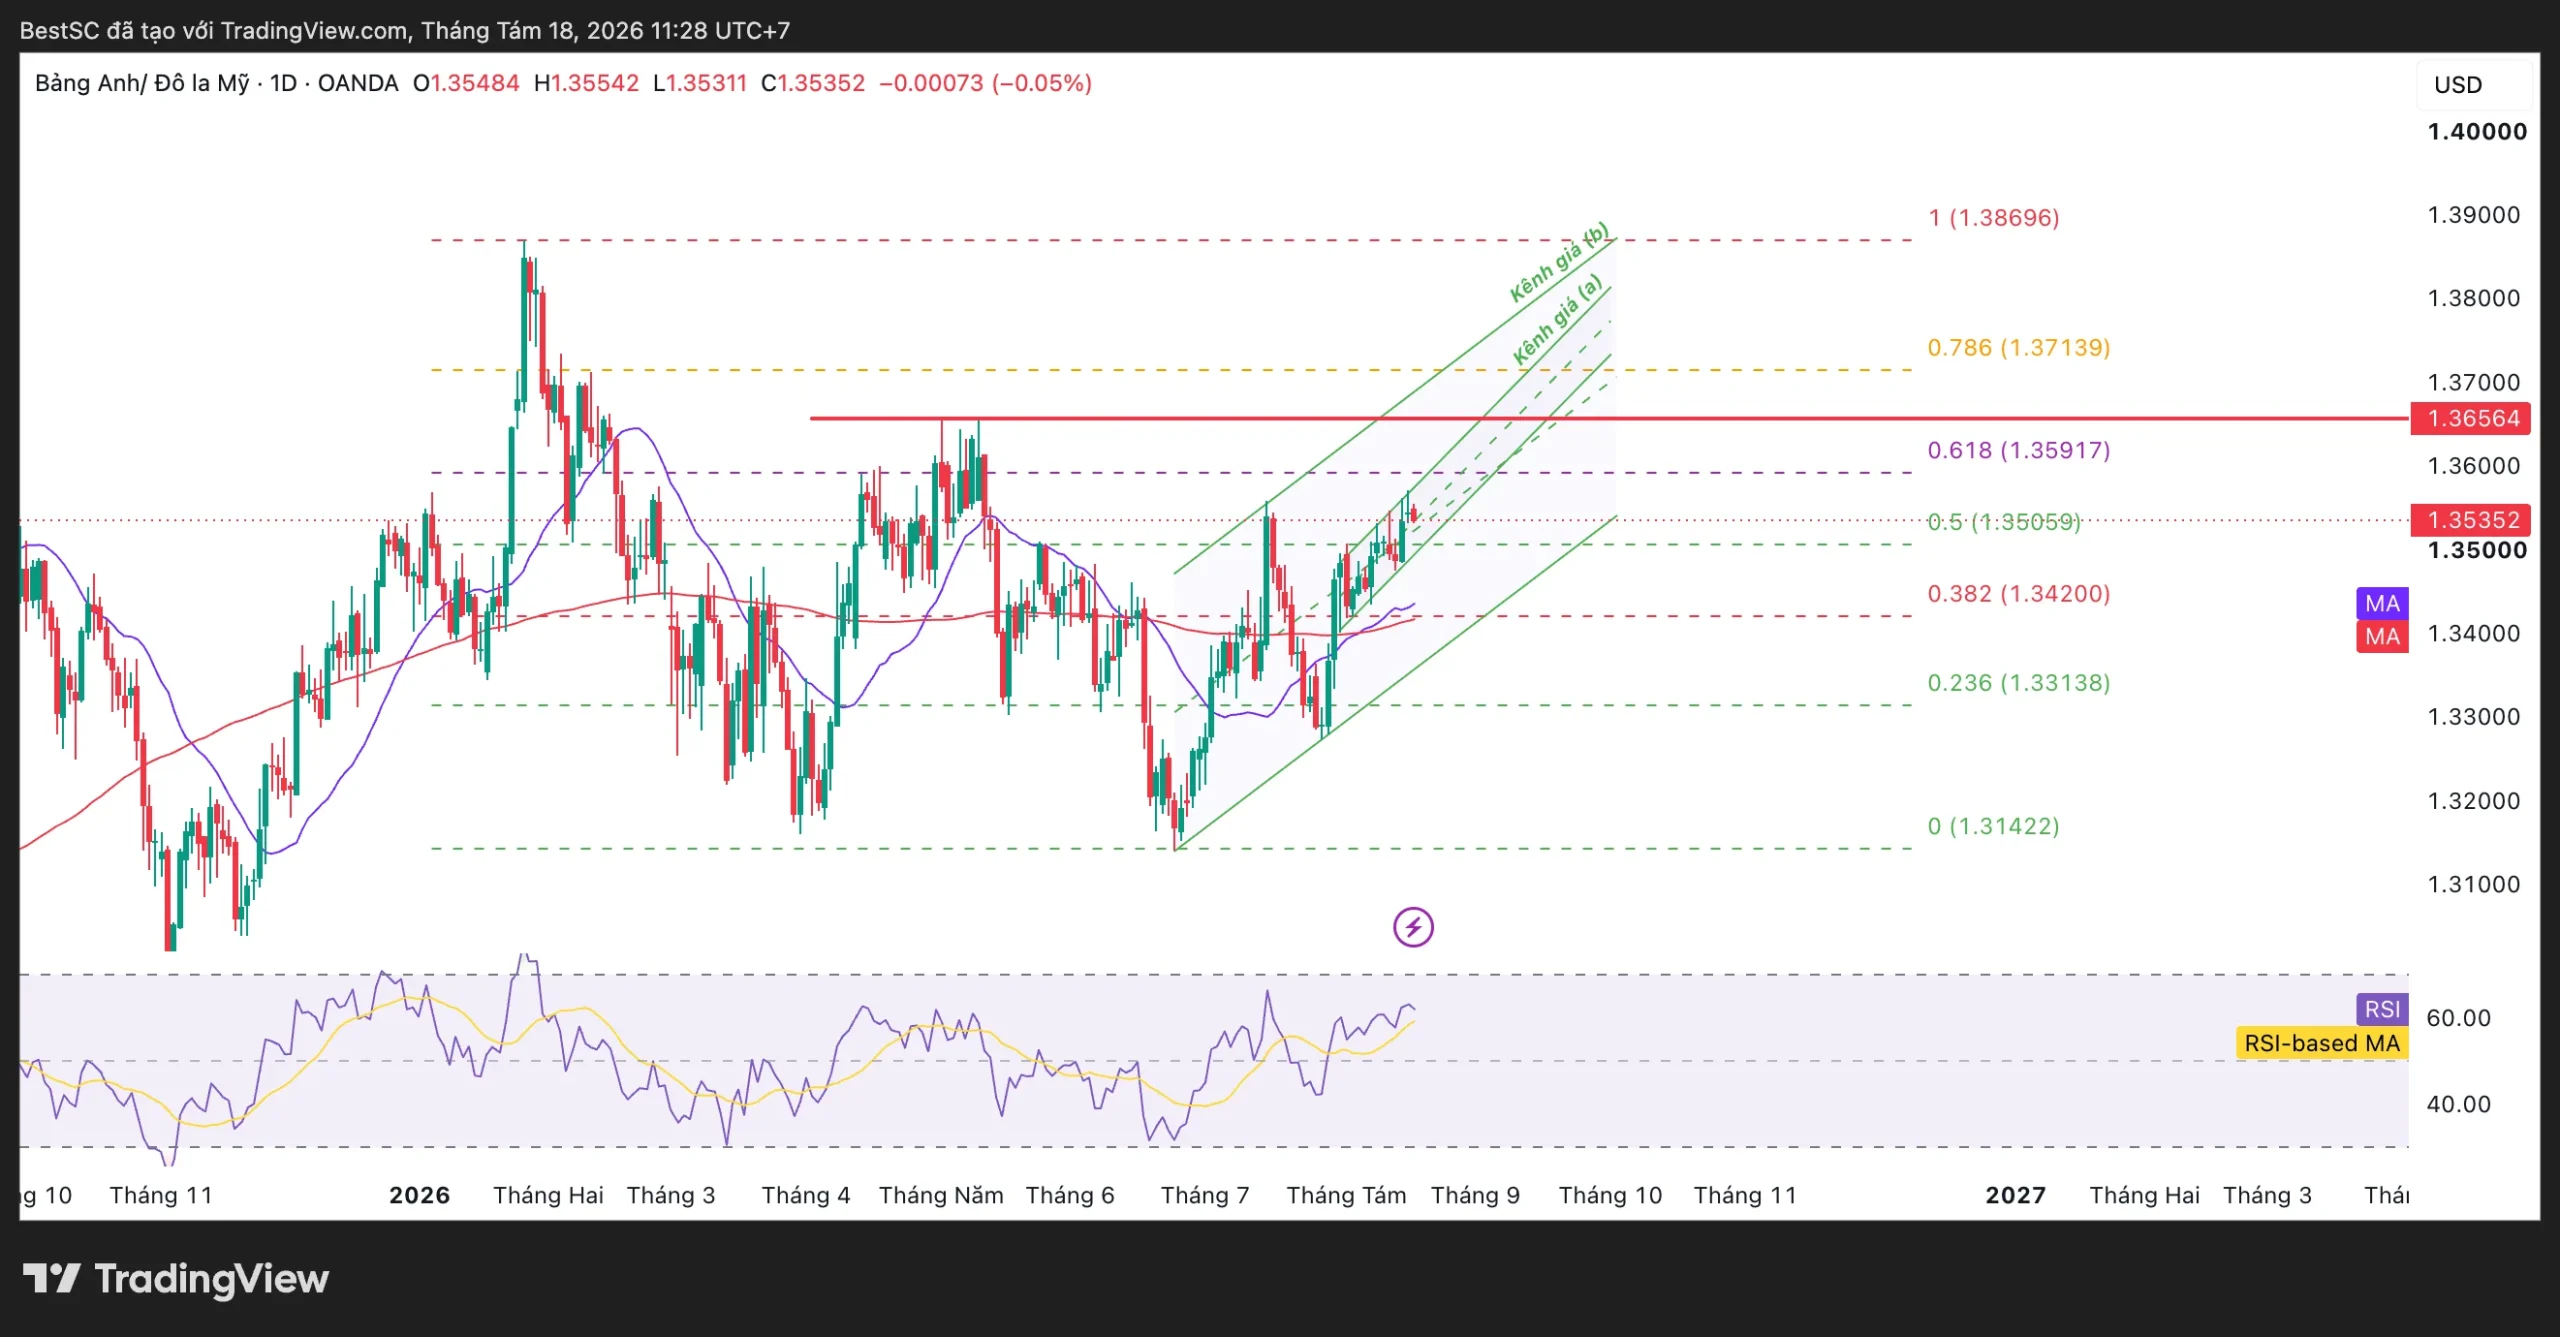Viewport: 2560px width, 1337px height.
Task: Select the red MA indicator label
Action: [x=2382, y=636]
